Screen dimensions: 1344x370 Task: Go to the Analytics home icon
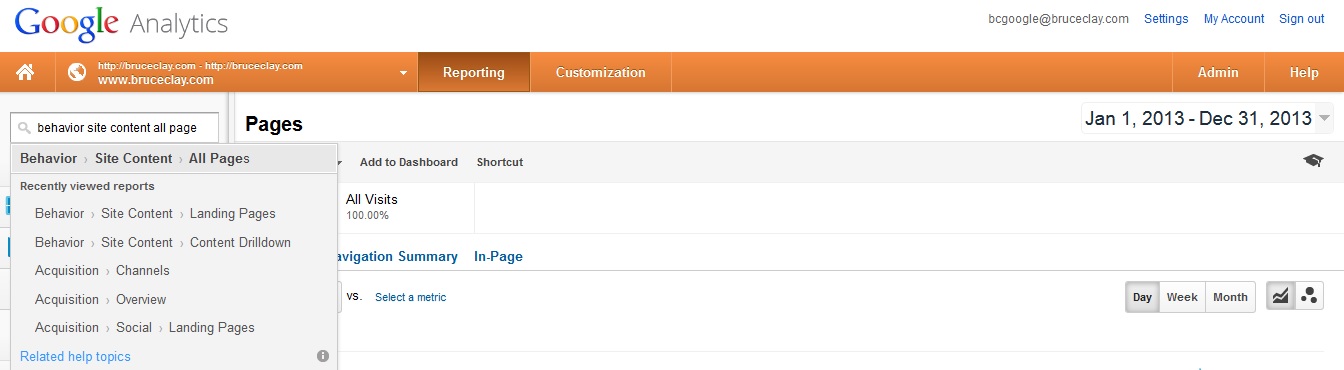tap(25, 72)
